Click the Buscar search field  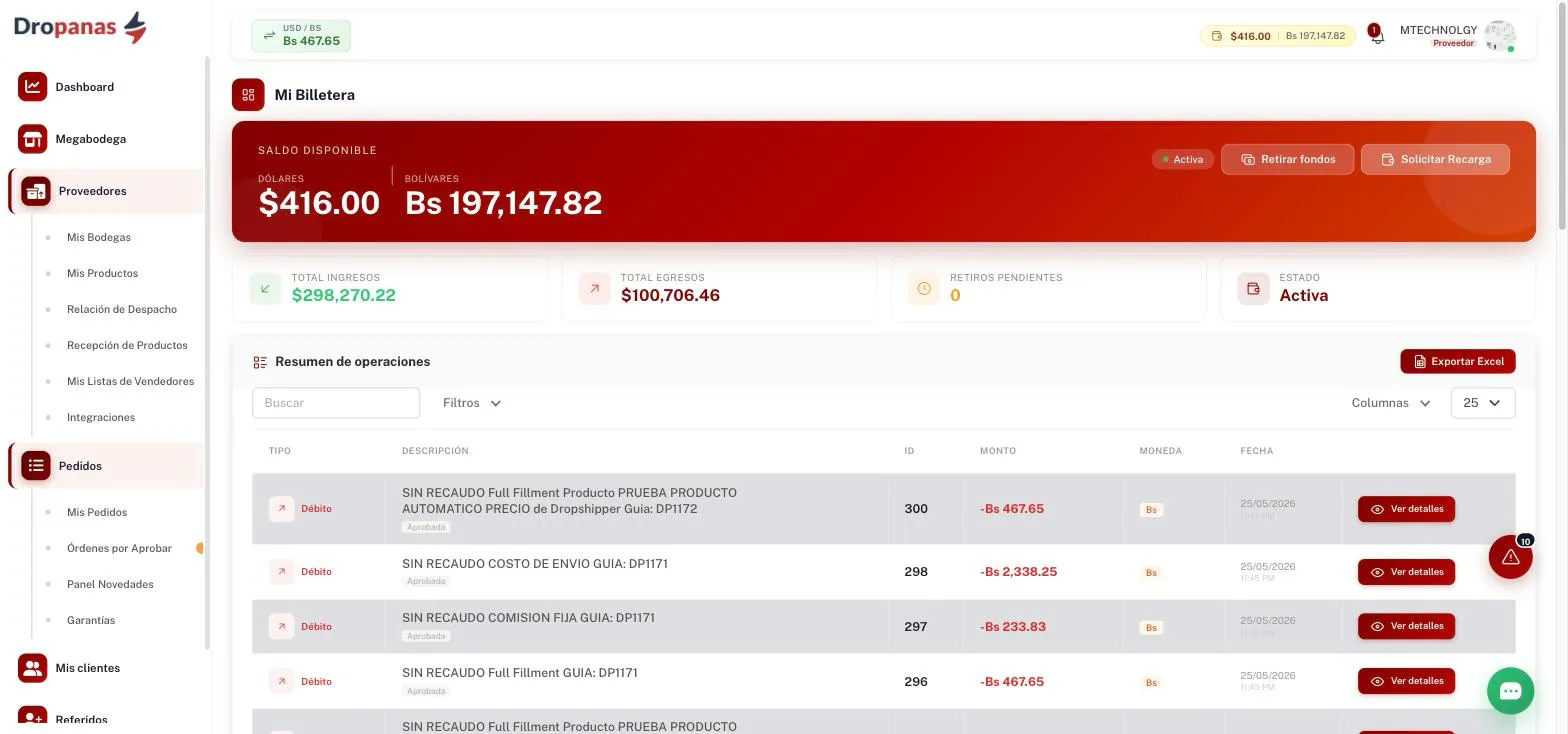pos(336,403)
